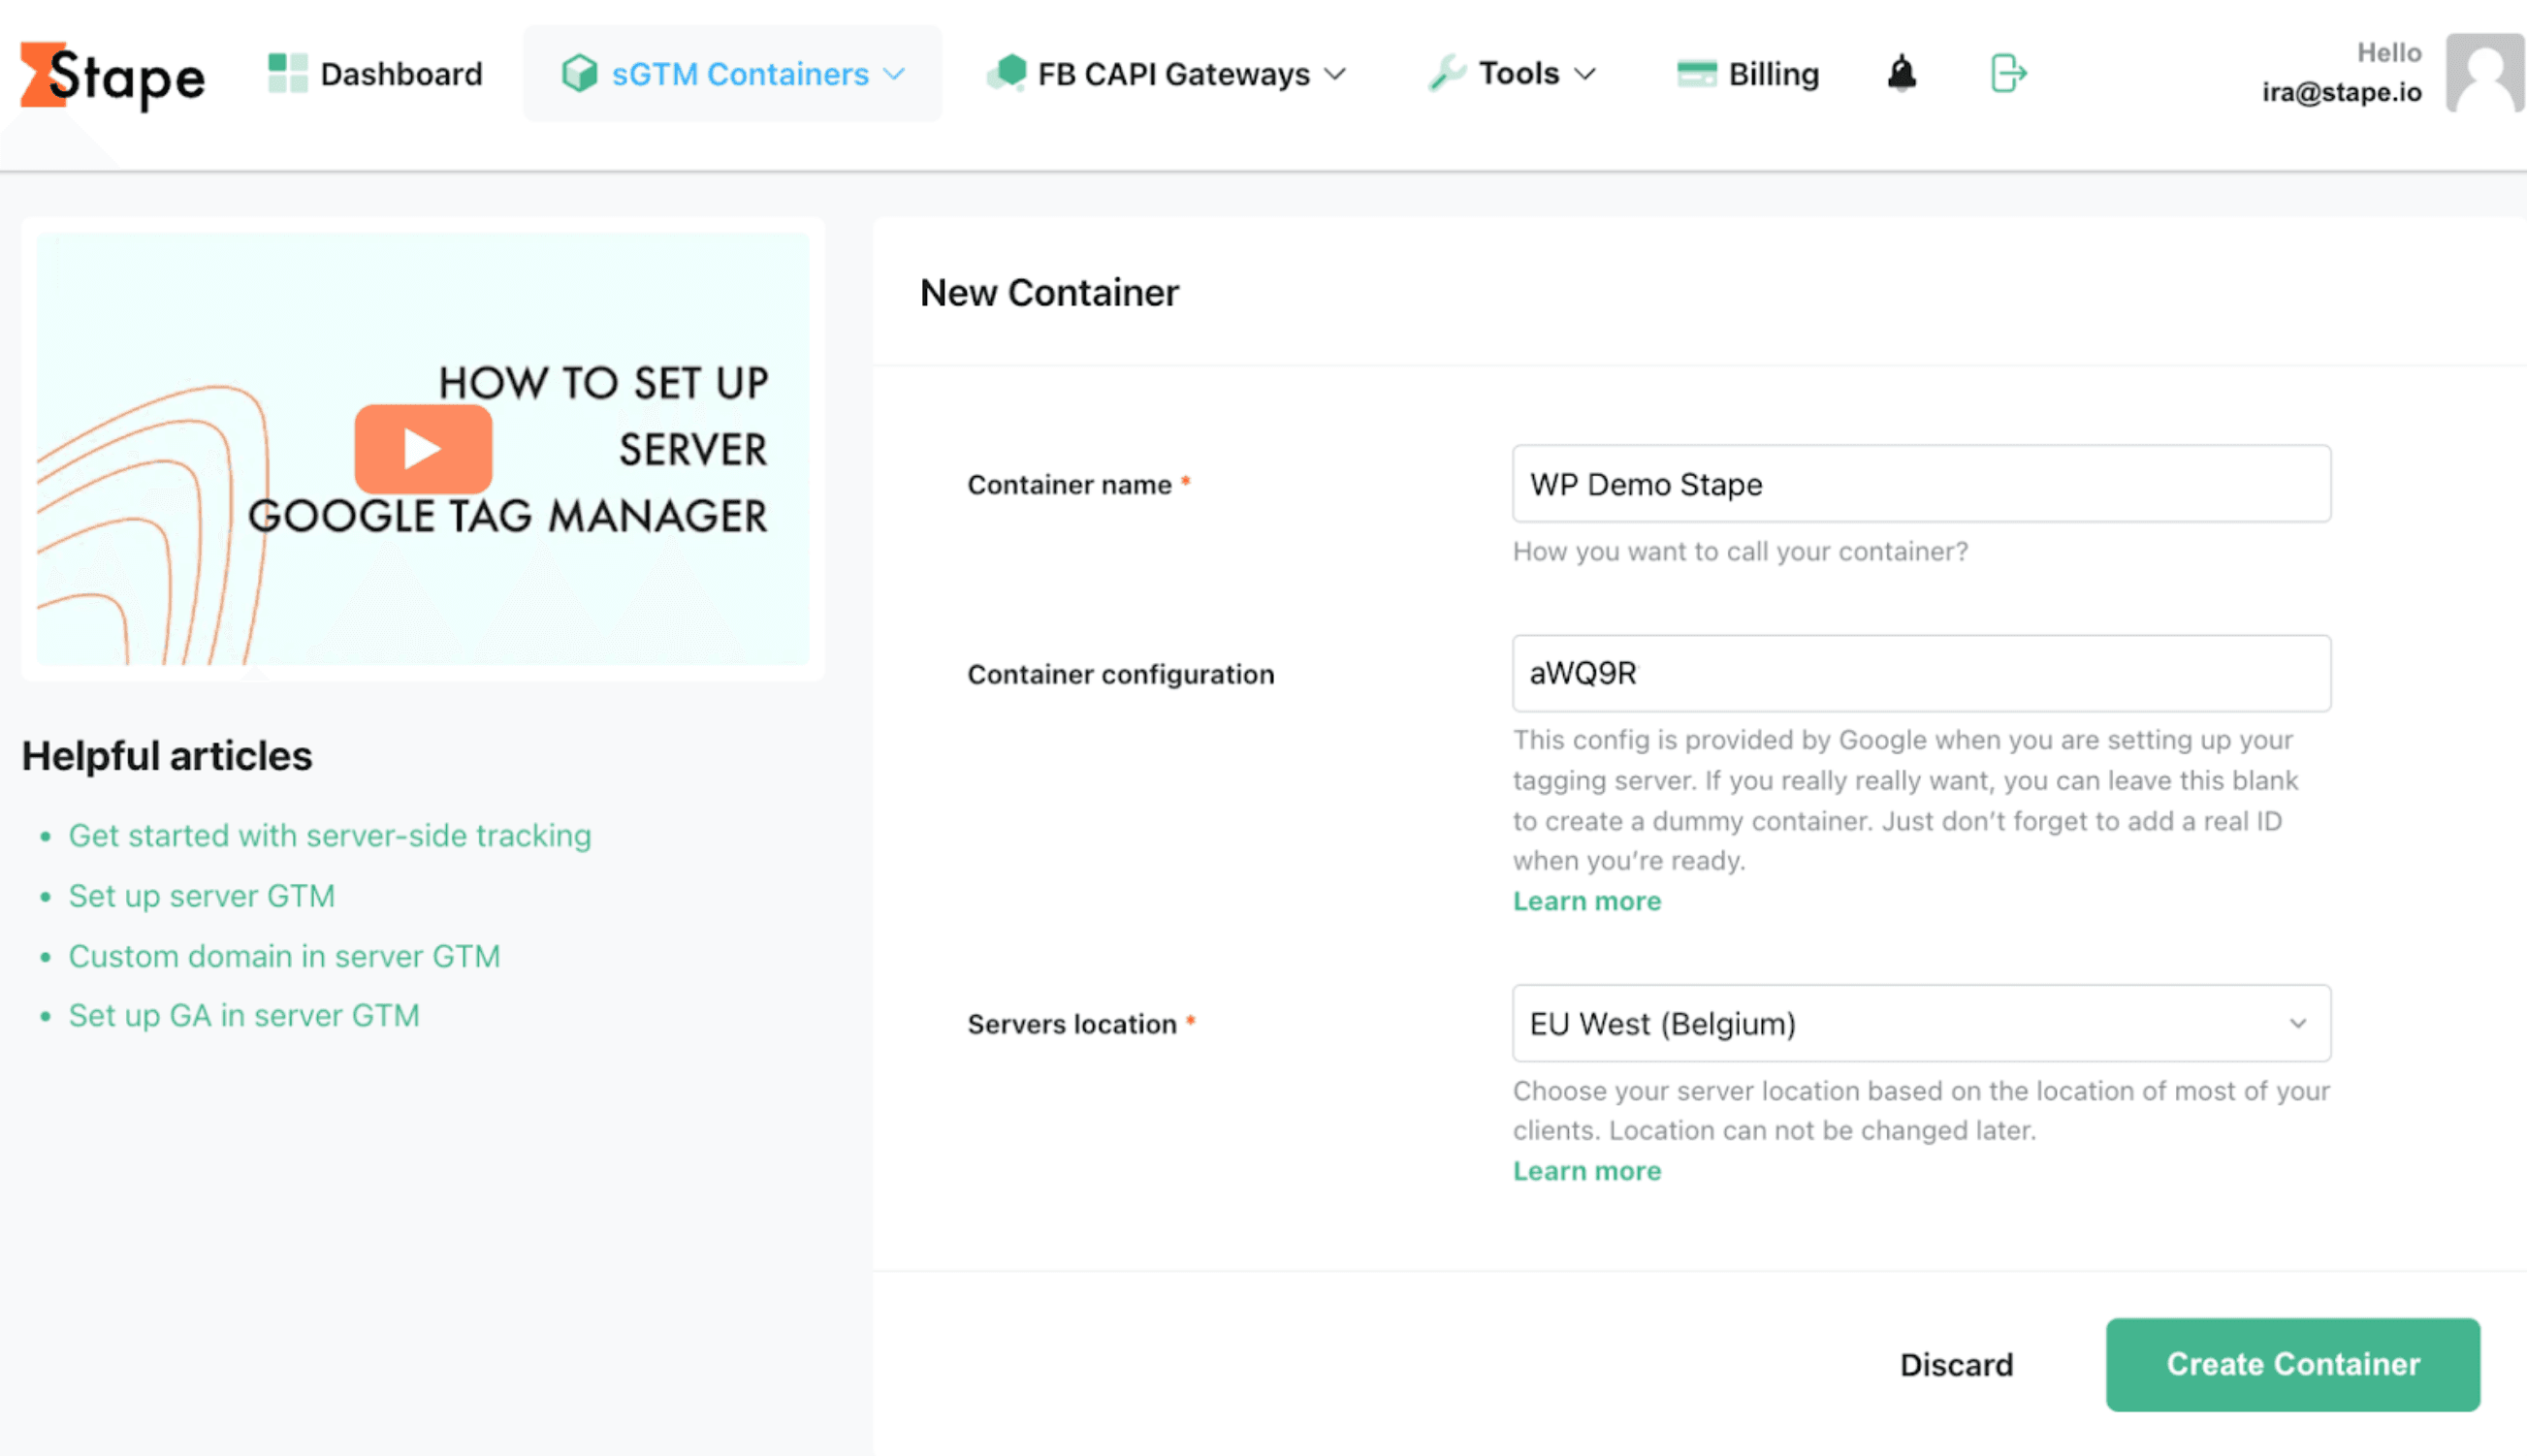Viewport: 2527px width, 1456px height.
Task: Click the server GTM video thumbnail title
Action: [508, 449]
